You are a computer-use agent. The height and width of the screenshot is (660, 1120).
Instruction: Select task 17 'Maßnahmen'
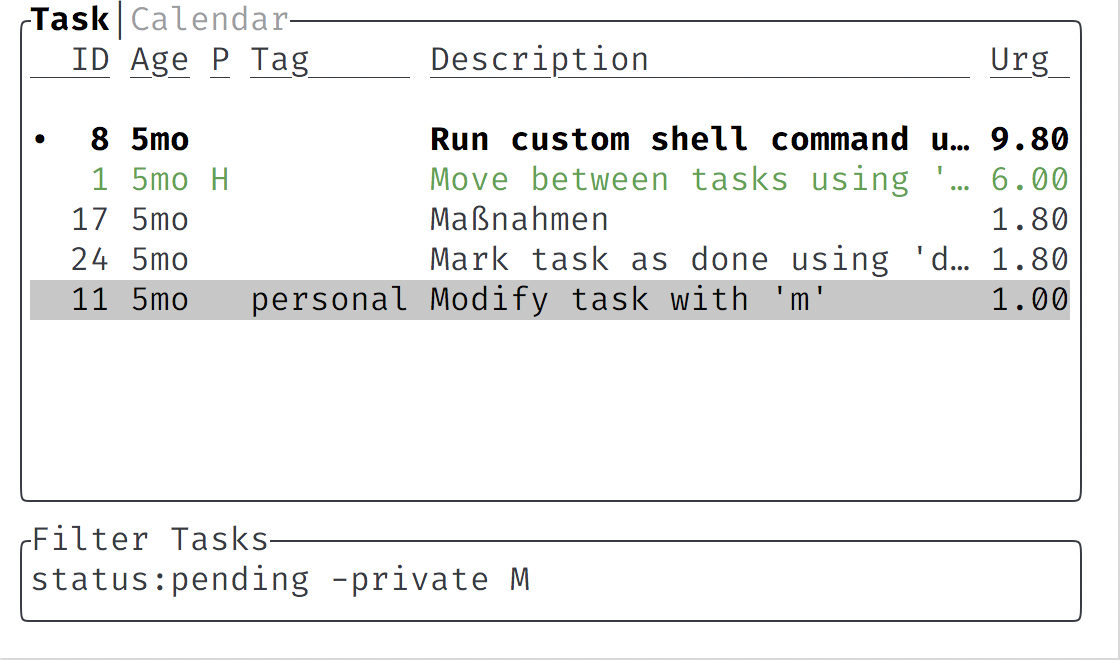coord(519,219)
